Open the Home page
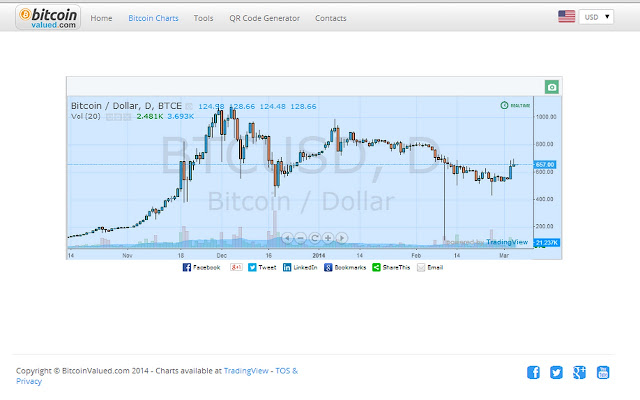Screen dimensions: 640x400 point(101,18)
